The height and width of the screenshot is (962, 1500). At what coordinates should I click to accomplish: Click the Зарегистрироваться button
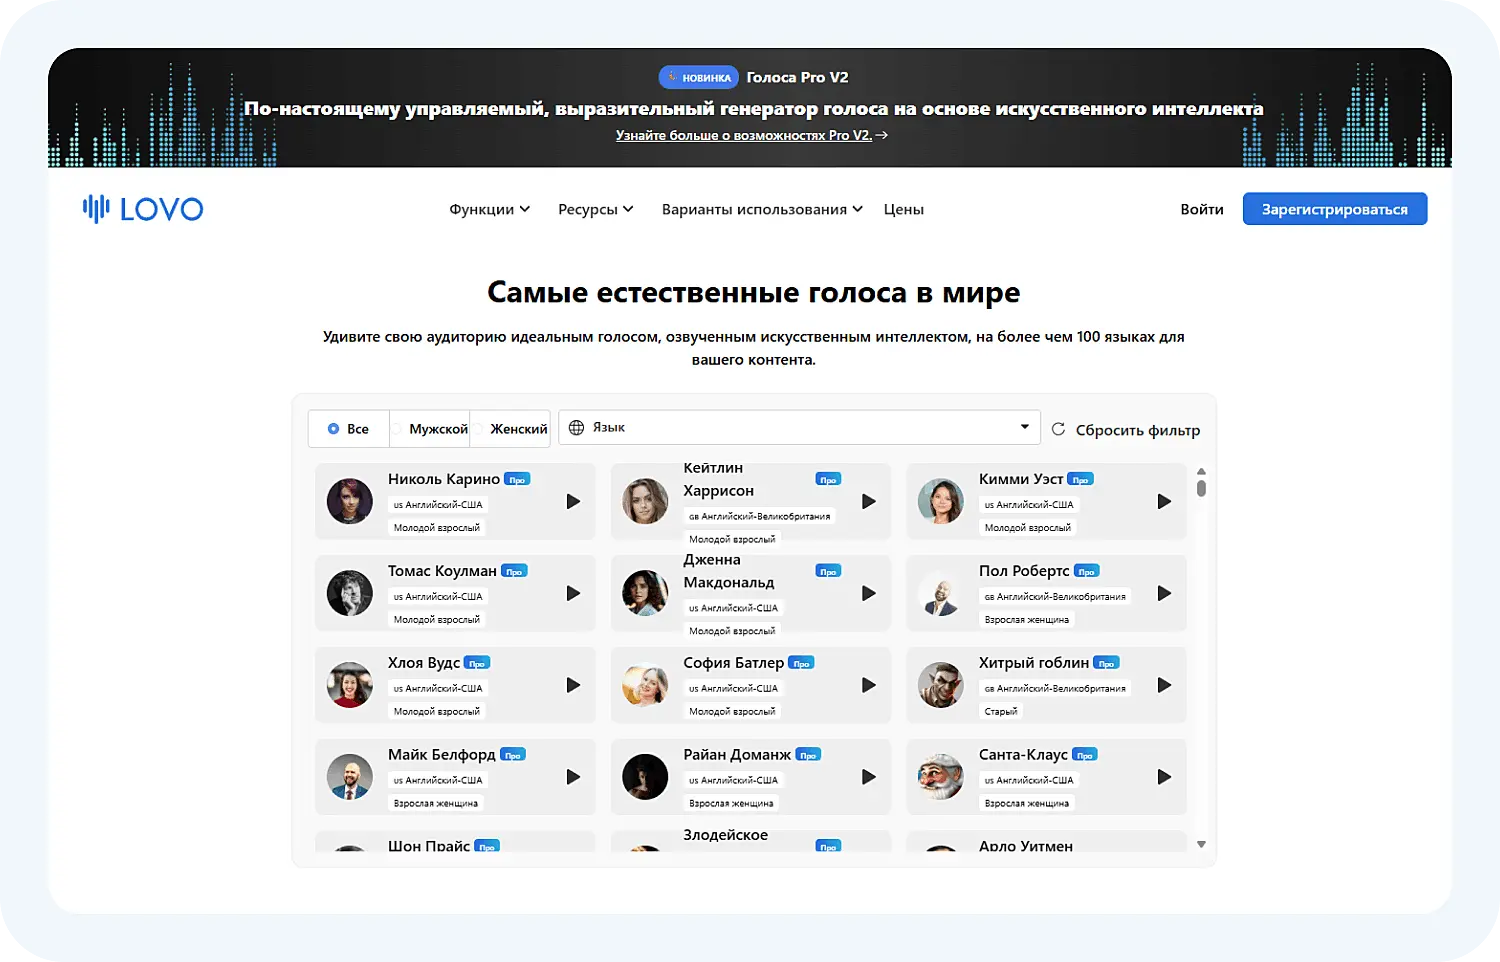[1334, 209]
